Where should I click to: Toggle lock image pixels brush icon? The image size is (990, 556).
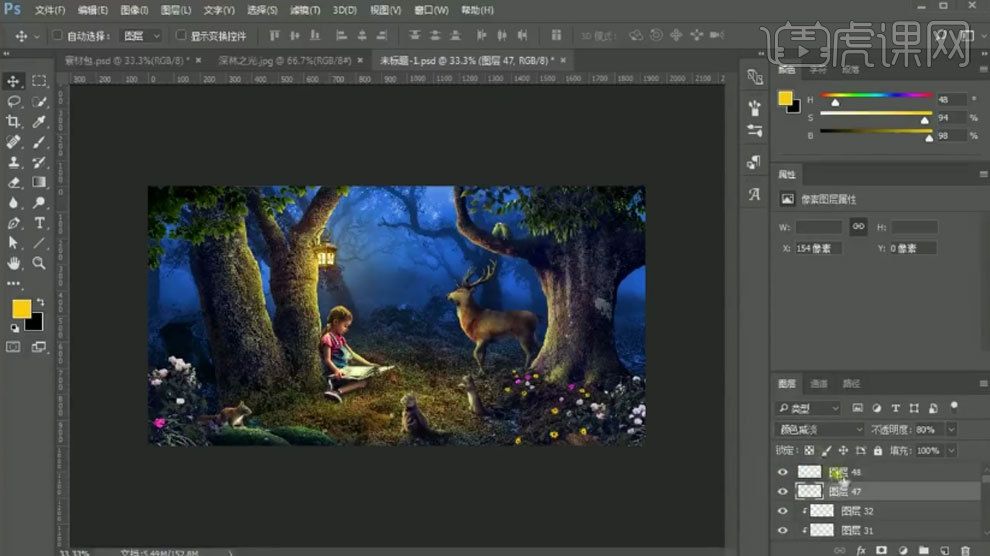[826, 451]
